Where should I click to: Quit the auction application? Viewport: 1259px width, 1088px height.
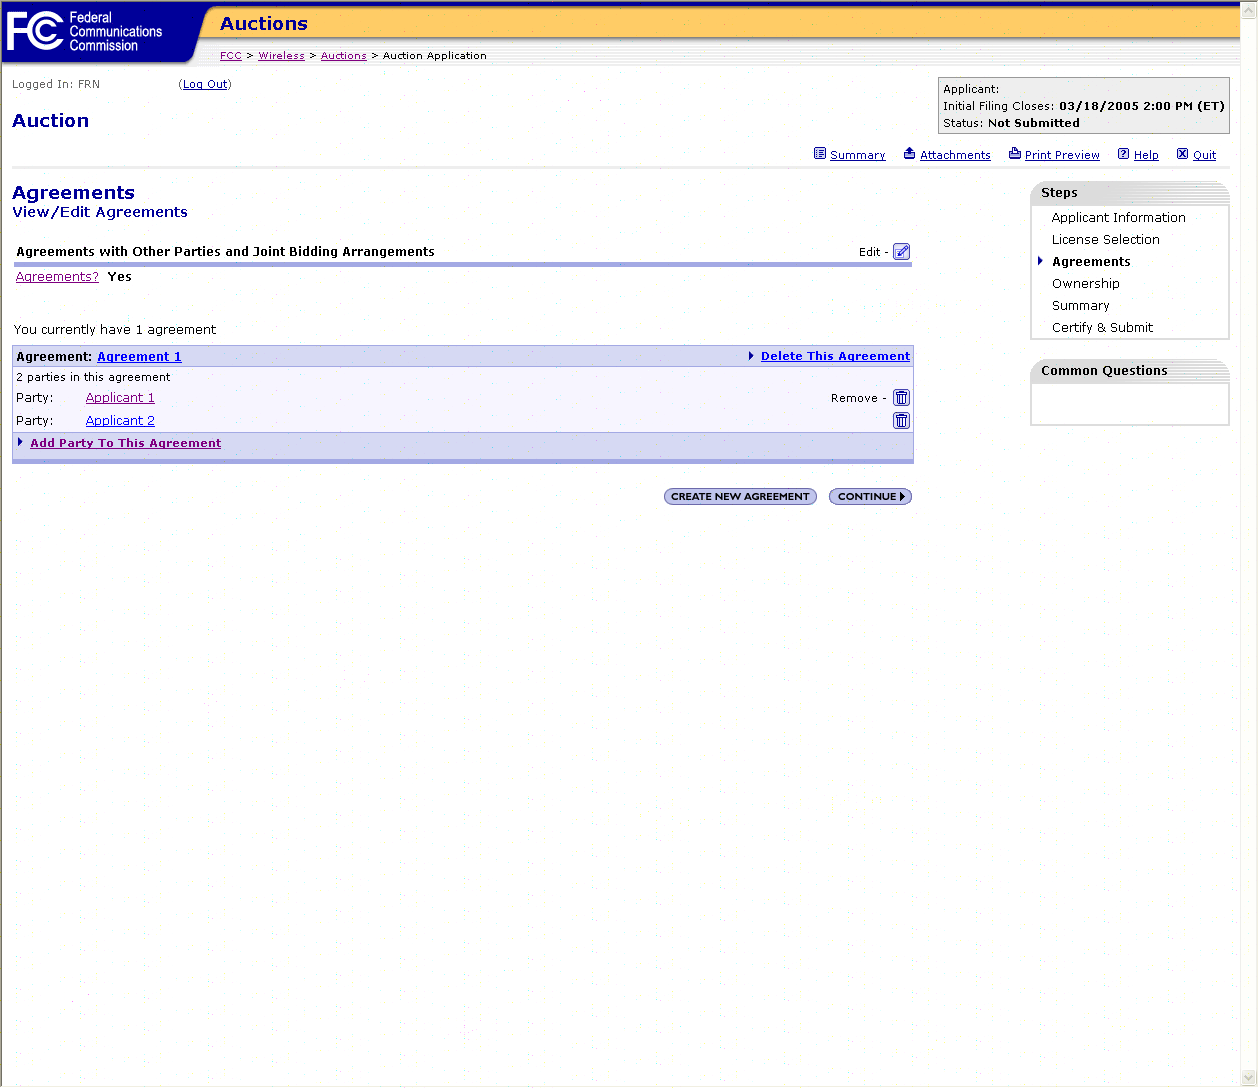(x=1204, y=155)
